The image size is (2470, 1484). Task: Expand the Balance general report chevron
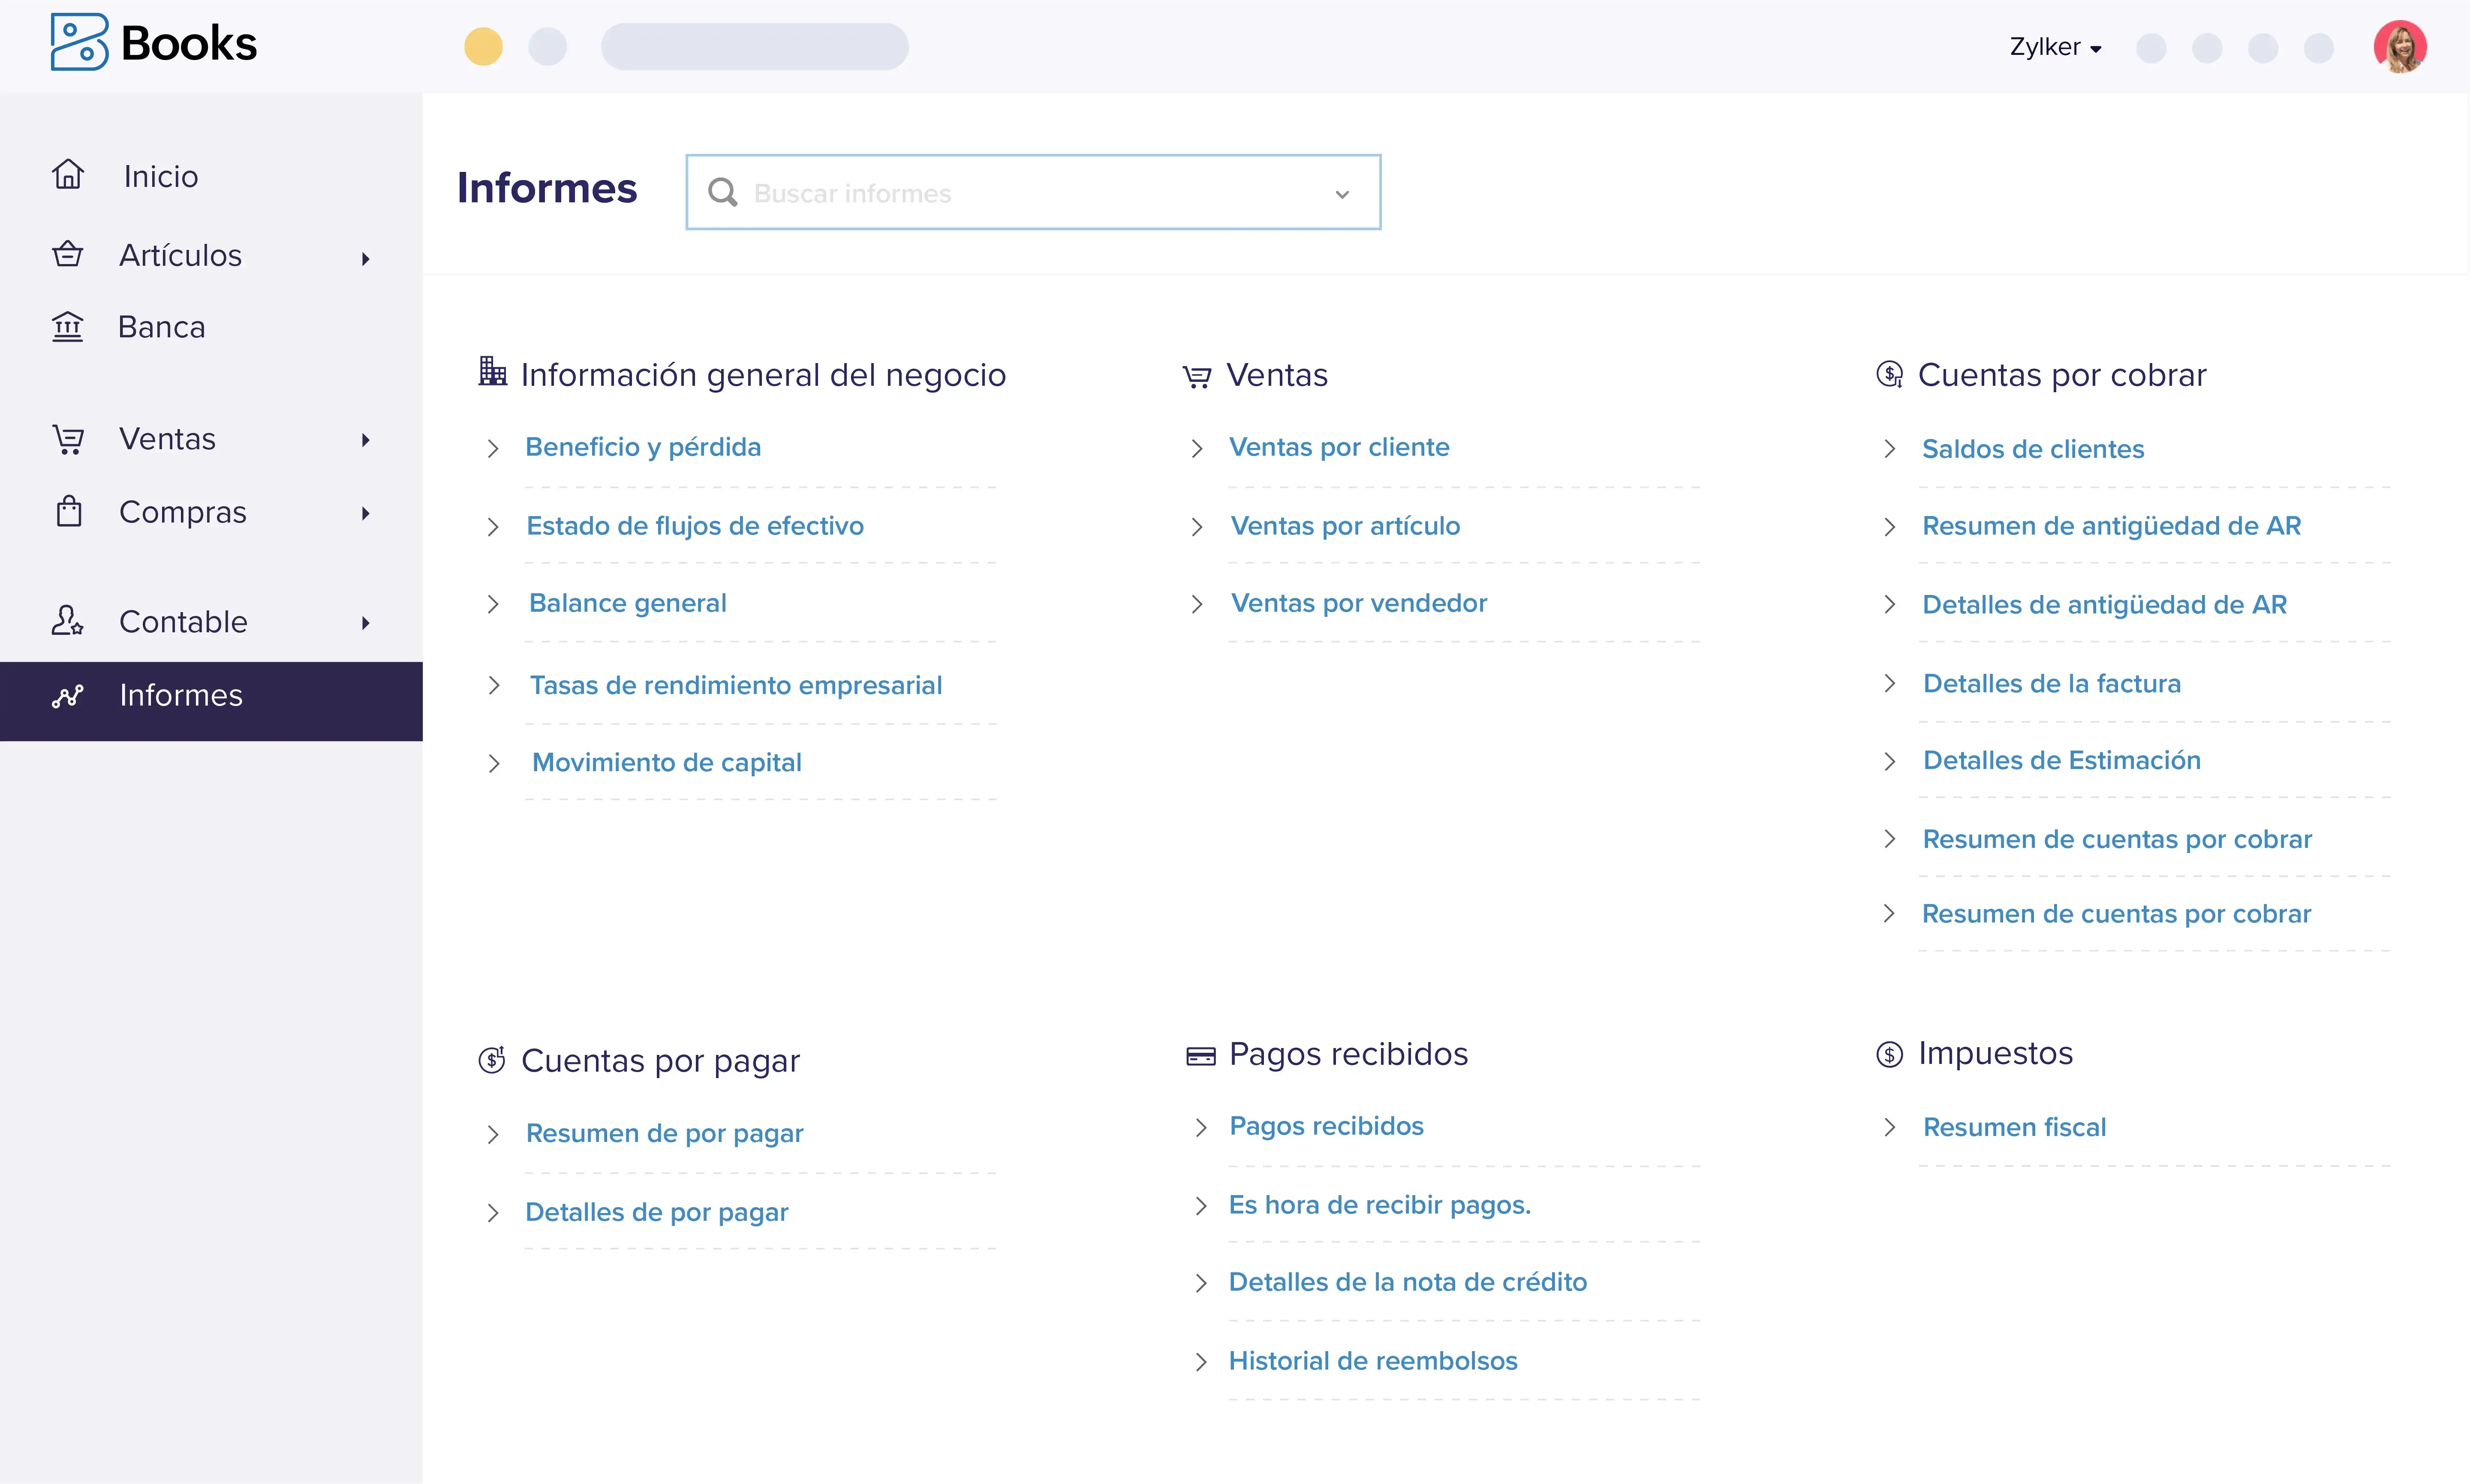point(493,604)
